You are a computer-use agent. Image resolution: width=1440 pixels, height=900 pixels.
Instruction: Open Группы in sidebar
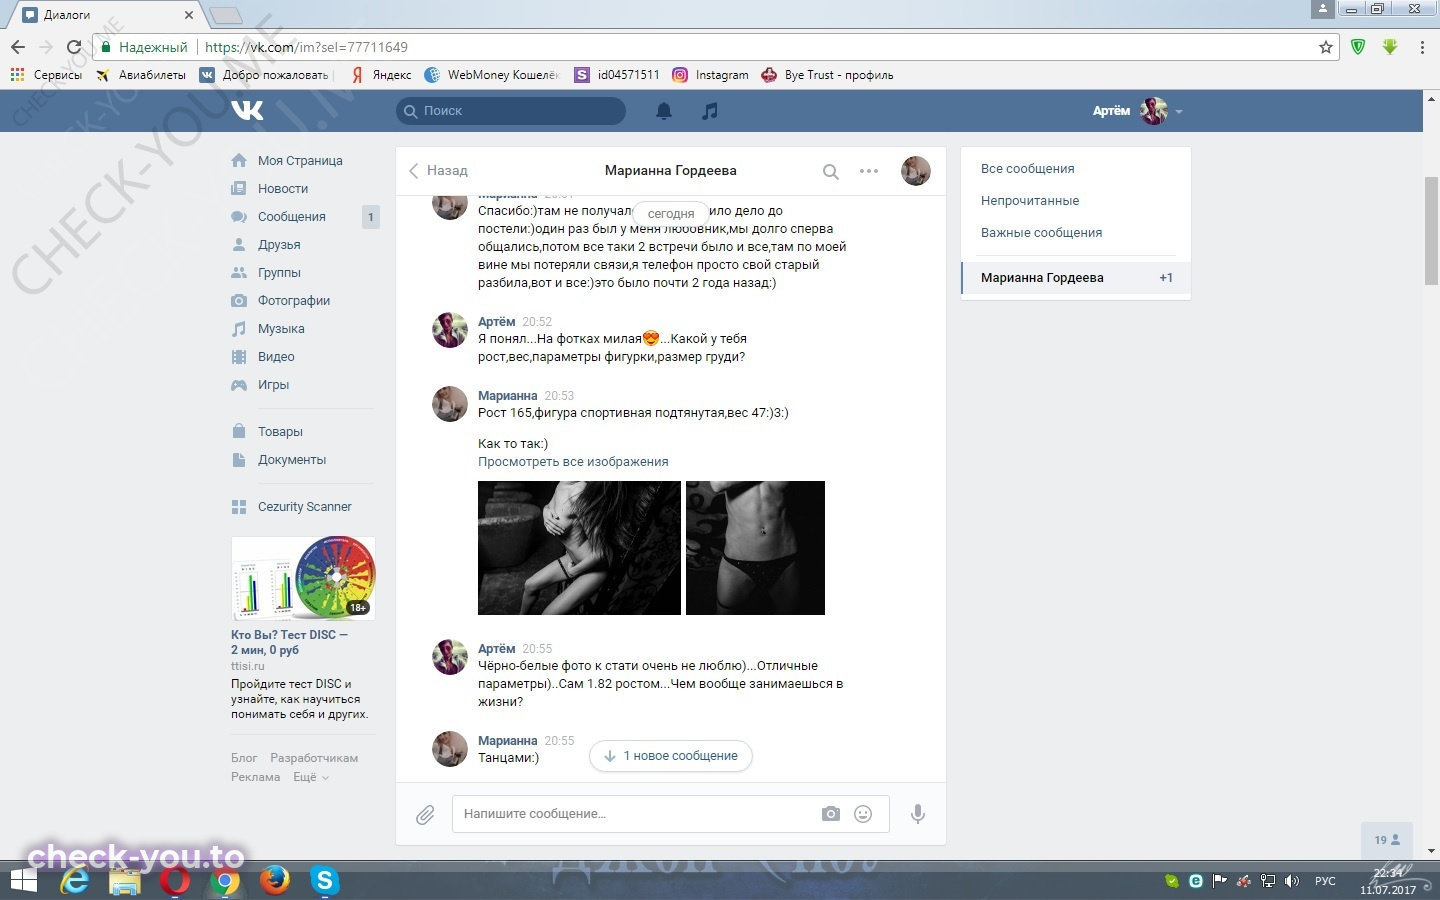point(279,272)
